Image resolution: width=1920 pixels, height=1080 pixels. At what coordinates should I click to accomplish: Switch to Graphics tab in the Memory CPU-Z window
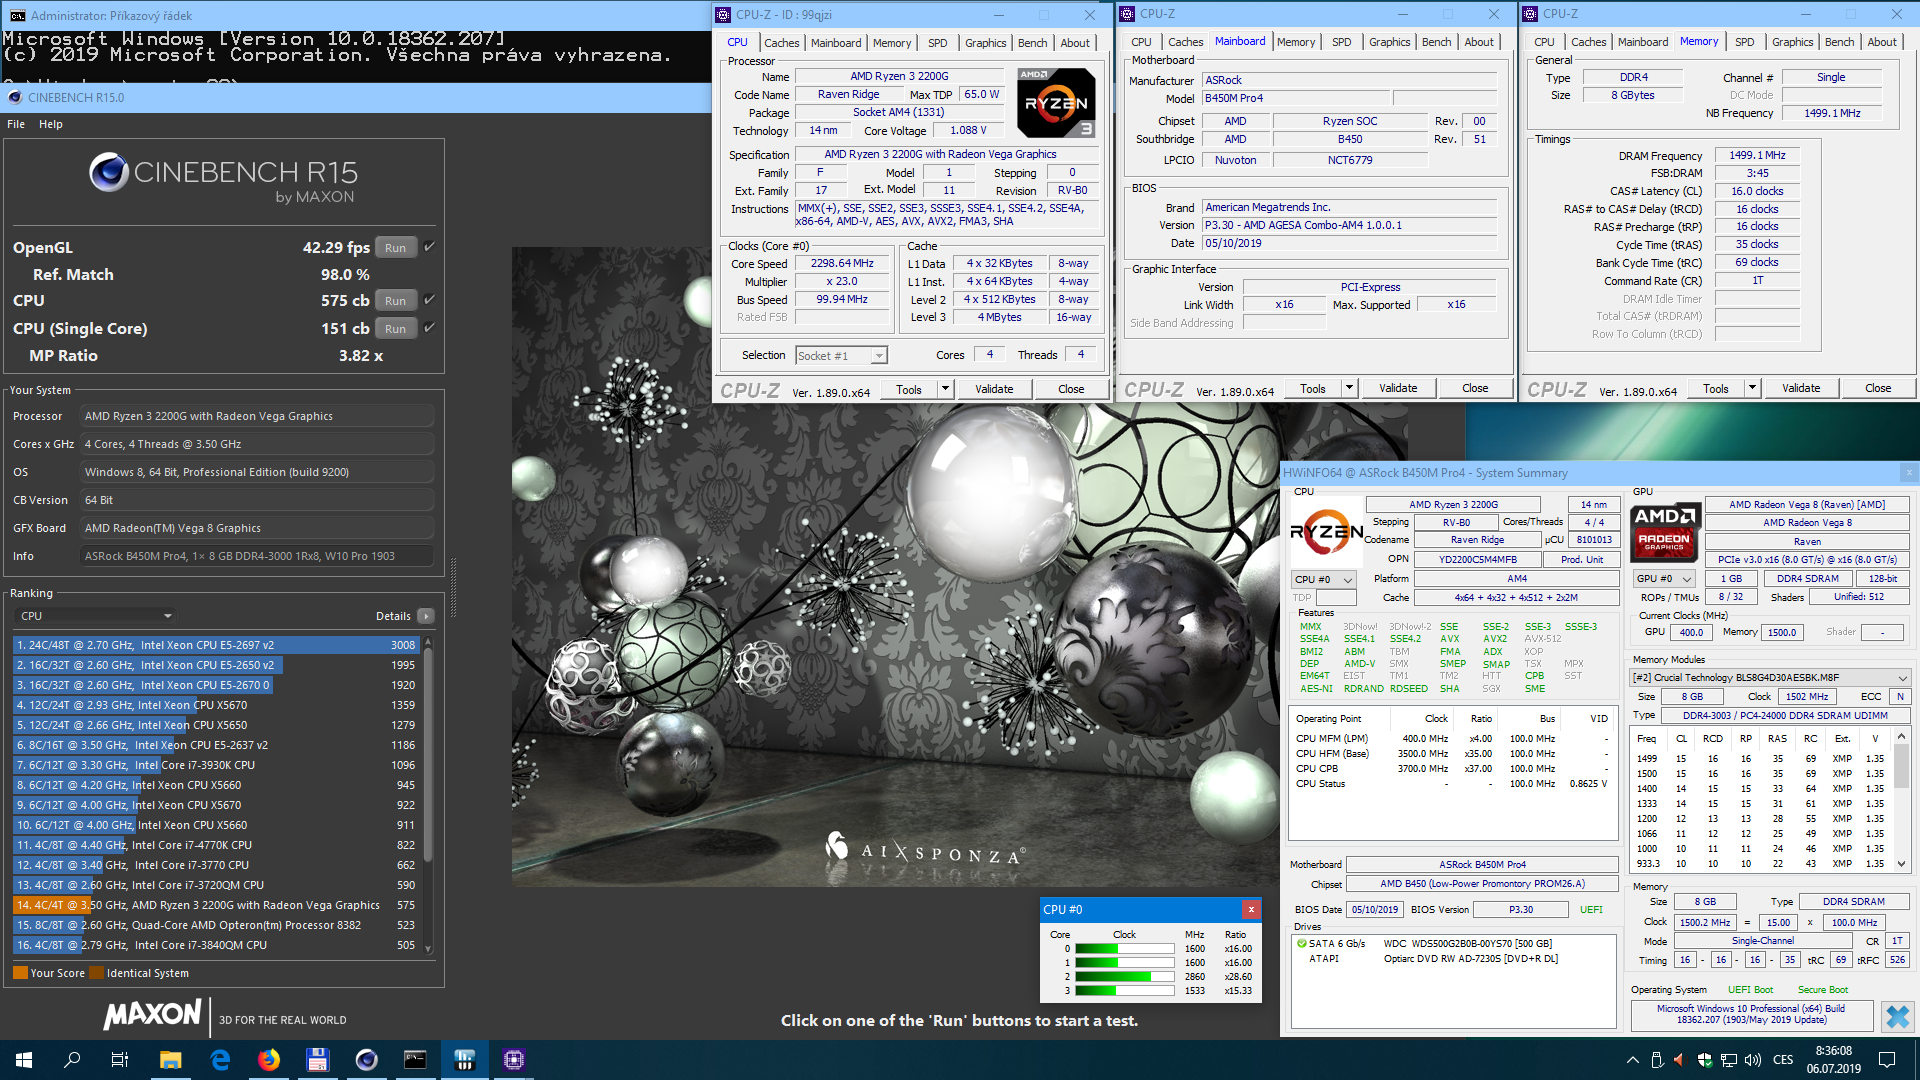[x=1792, y=42]
